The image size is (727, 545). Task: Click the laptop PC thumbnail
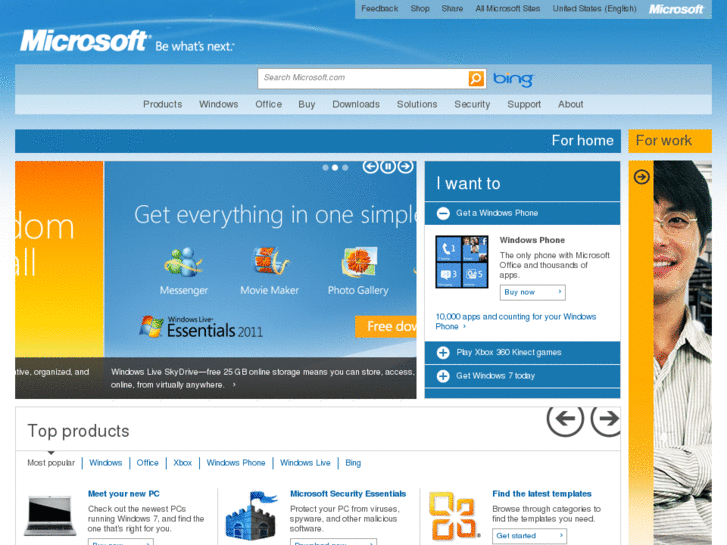tap(50, 515)
